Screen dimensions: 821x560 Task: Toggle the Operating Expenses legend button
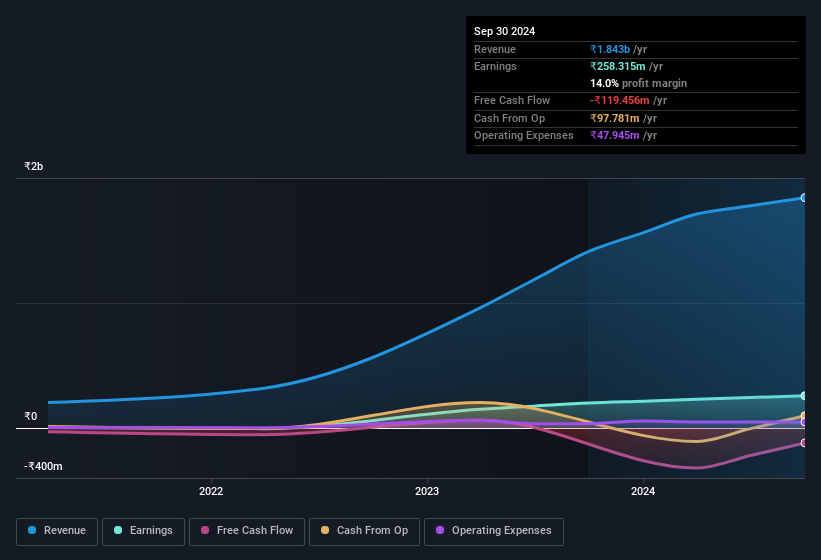coord(494,531)
